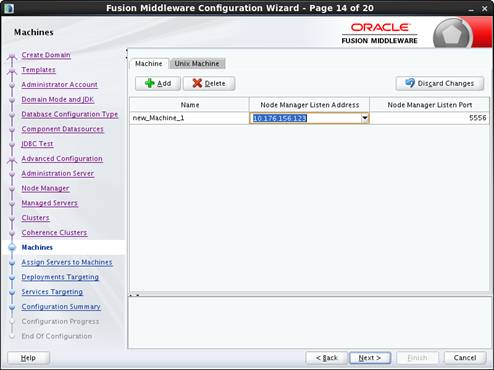
Task: Click the Cancel button
Action: point(465,358)
